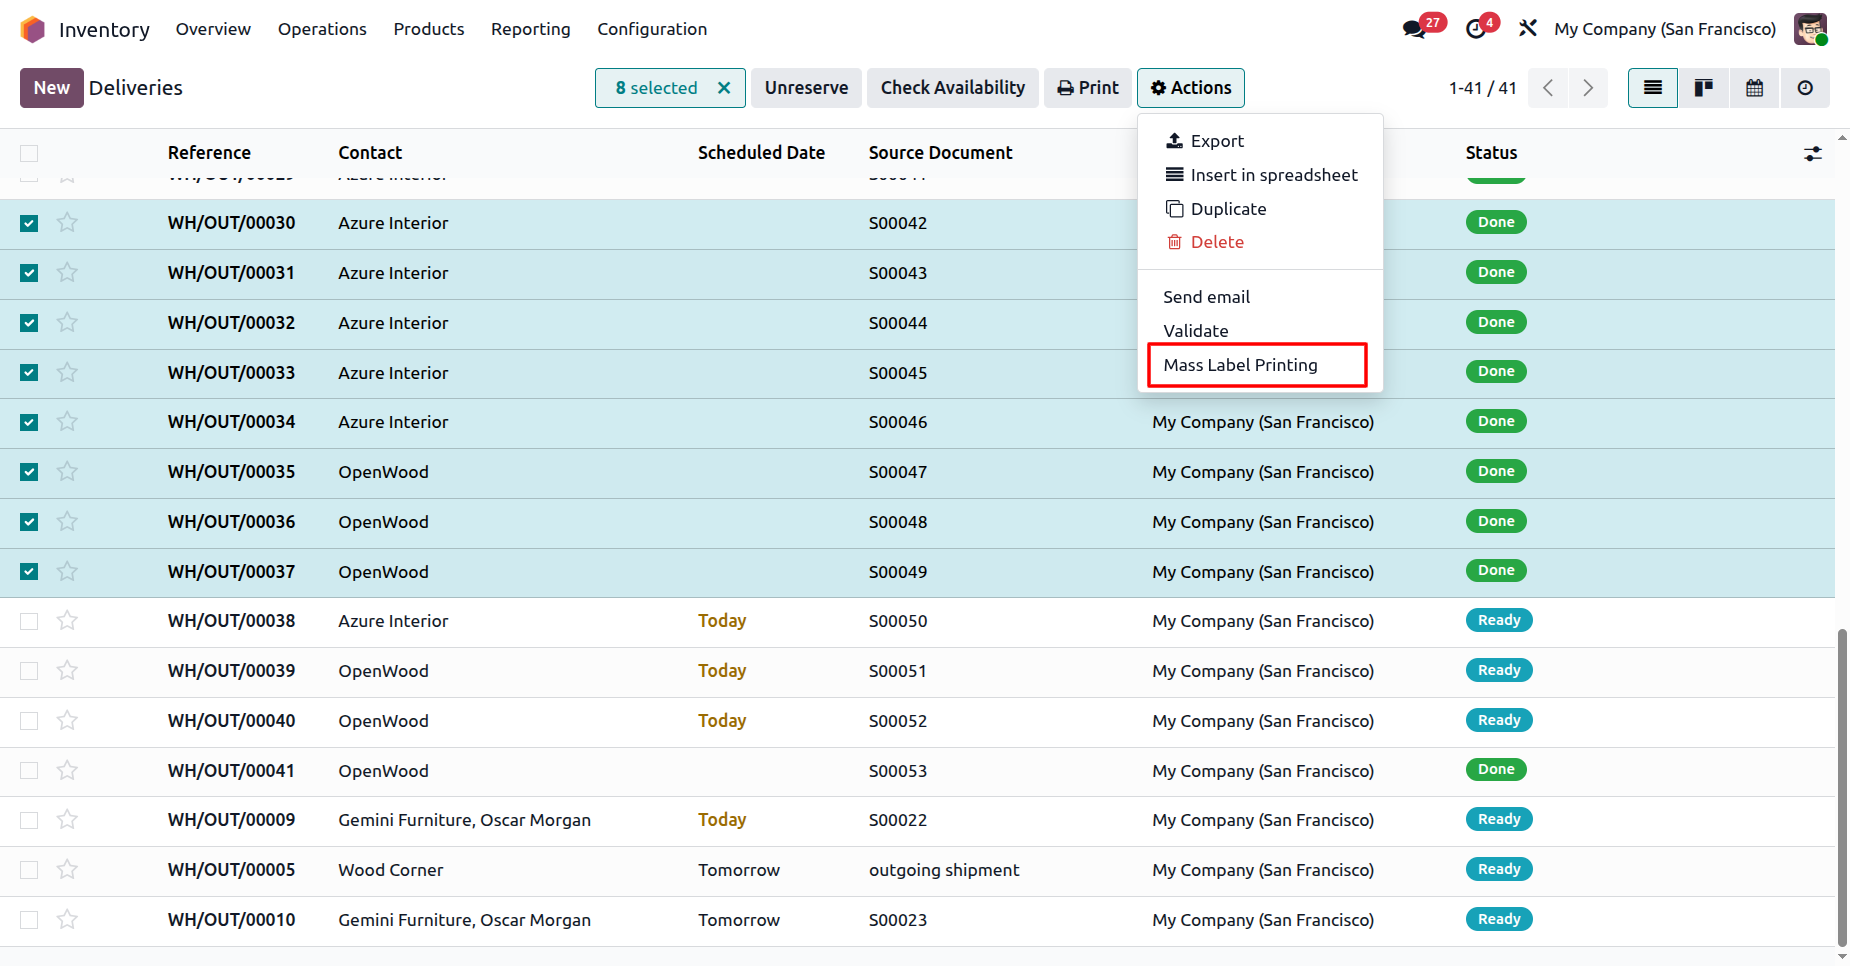The width and height of the screenshot is (1850, 966).
Task: Open optional columns settings icon
Action: [x=1812, y=154]
